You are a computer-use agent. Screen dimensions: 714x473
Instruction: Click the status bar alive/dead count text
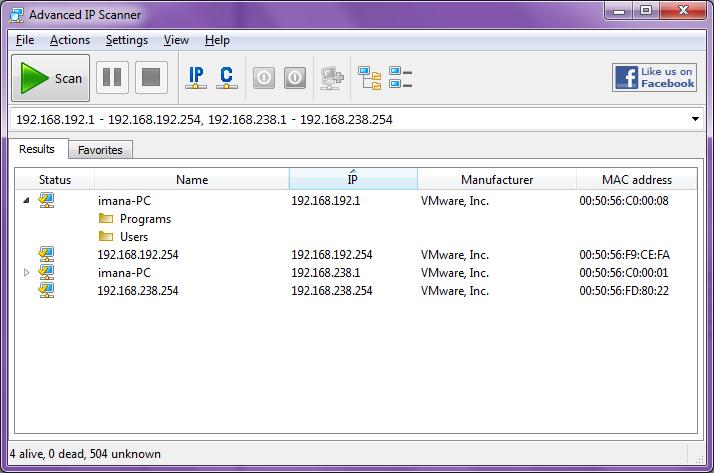(x=85, y=454)
